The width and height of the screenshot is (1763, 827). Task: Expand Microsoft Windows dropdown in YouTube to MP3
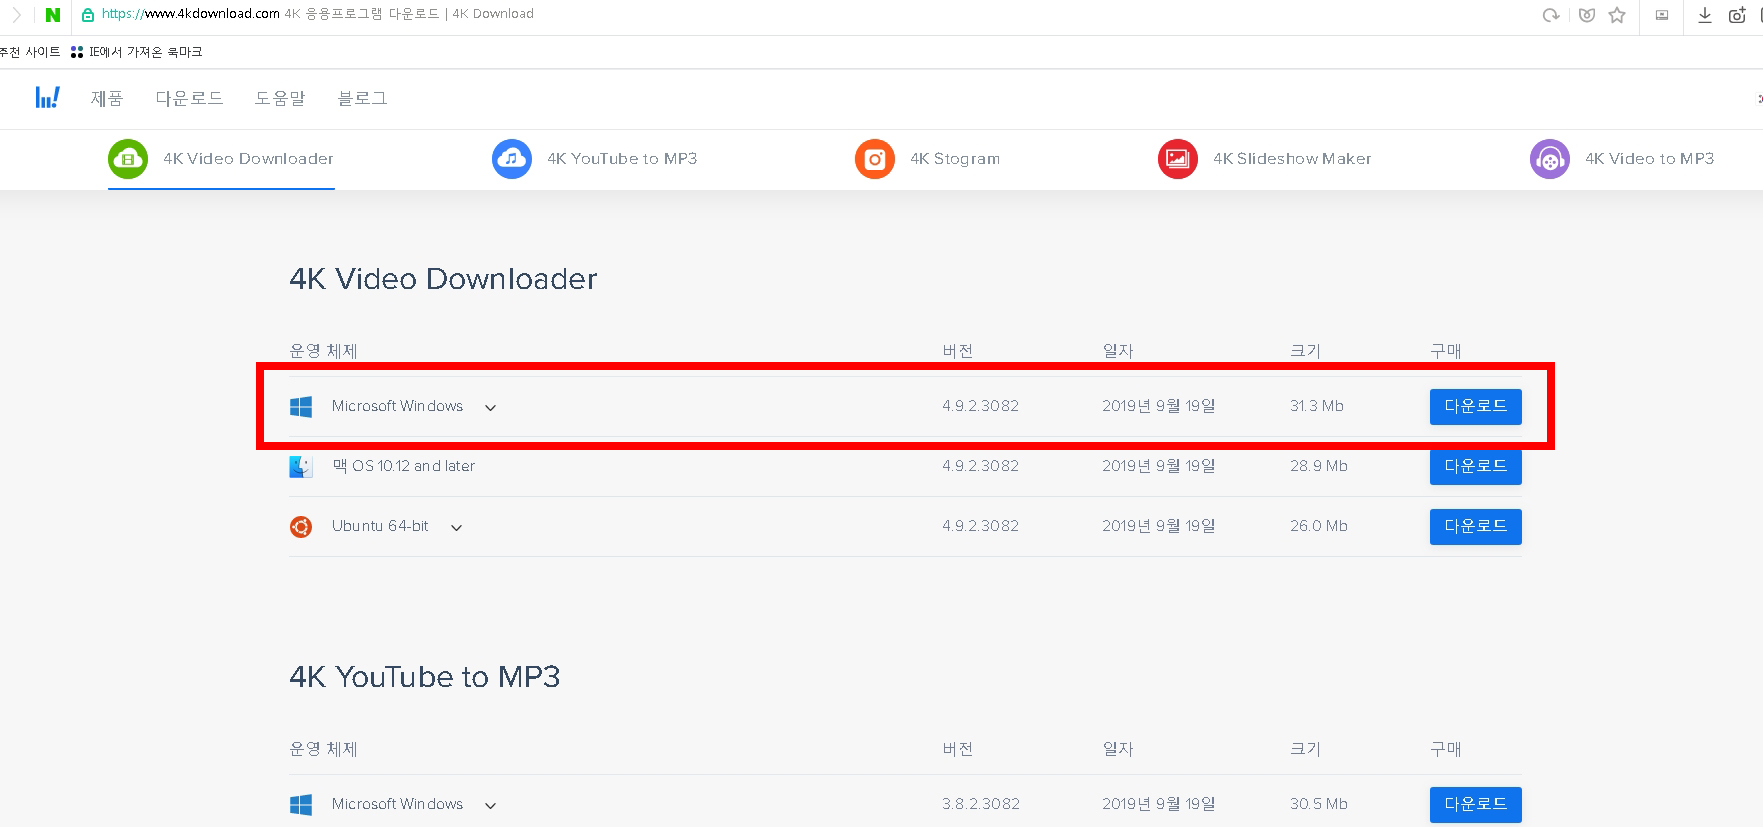pos(490,806)
